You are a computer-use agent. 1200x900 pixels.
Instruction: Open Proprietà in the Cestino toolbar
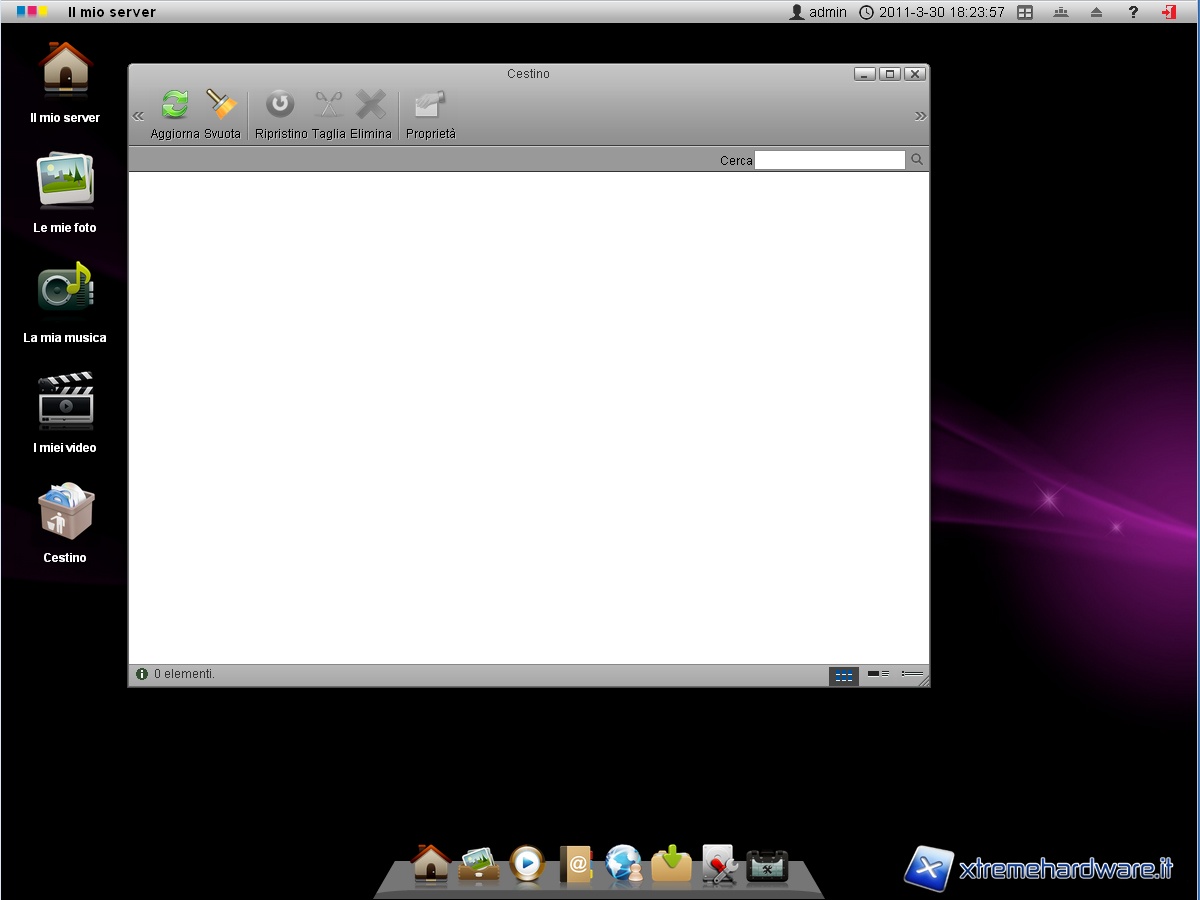click(430, 105)
